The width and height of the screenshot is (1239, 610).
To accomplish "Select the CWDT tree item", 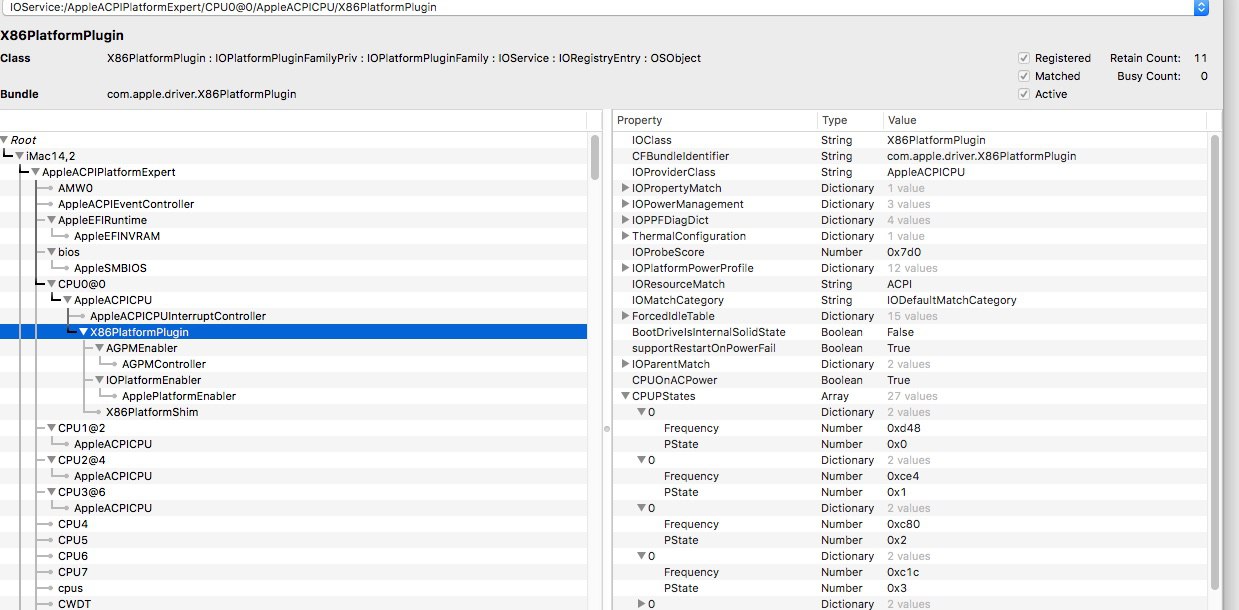I will point(75,604).
